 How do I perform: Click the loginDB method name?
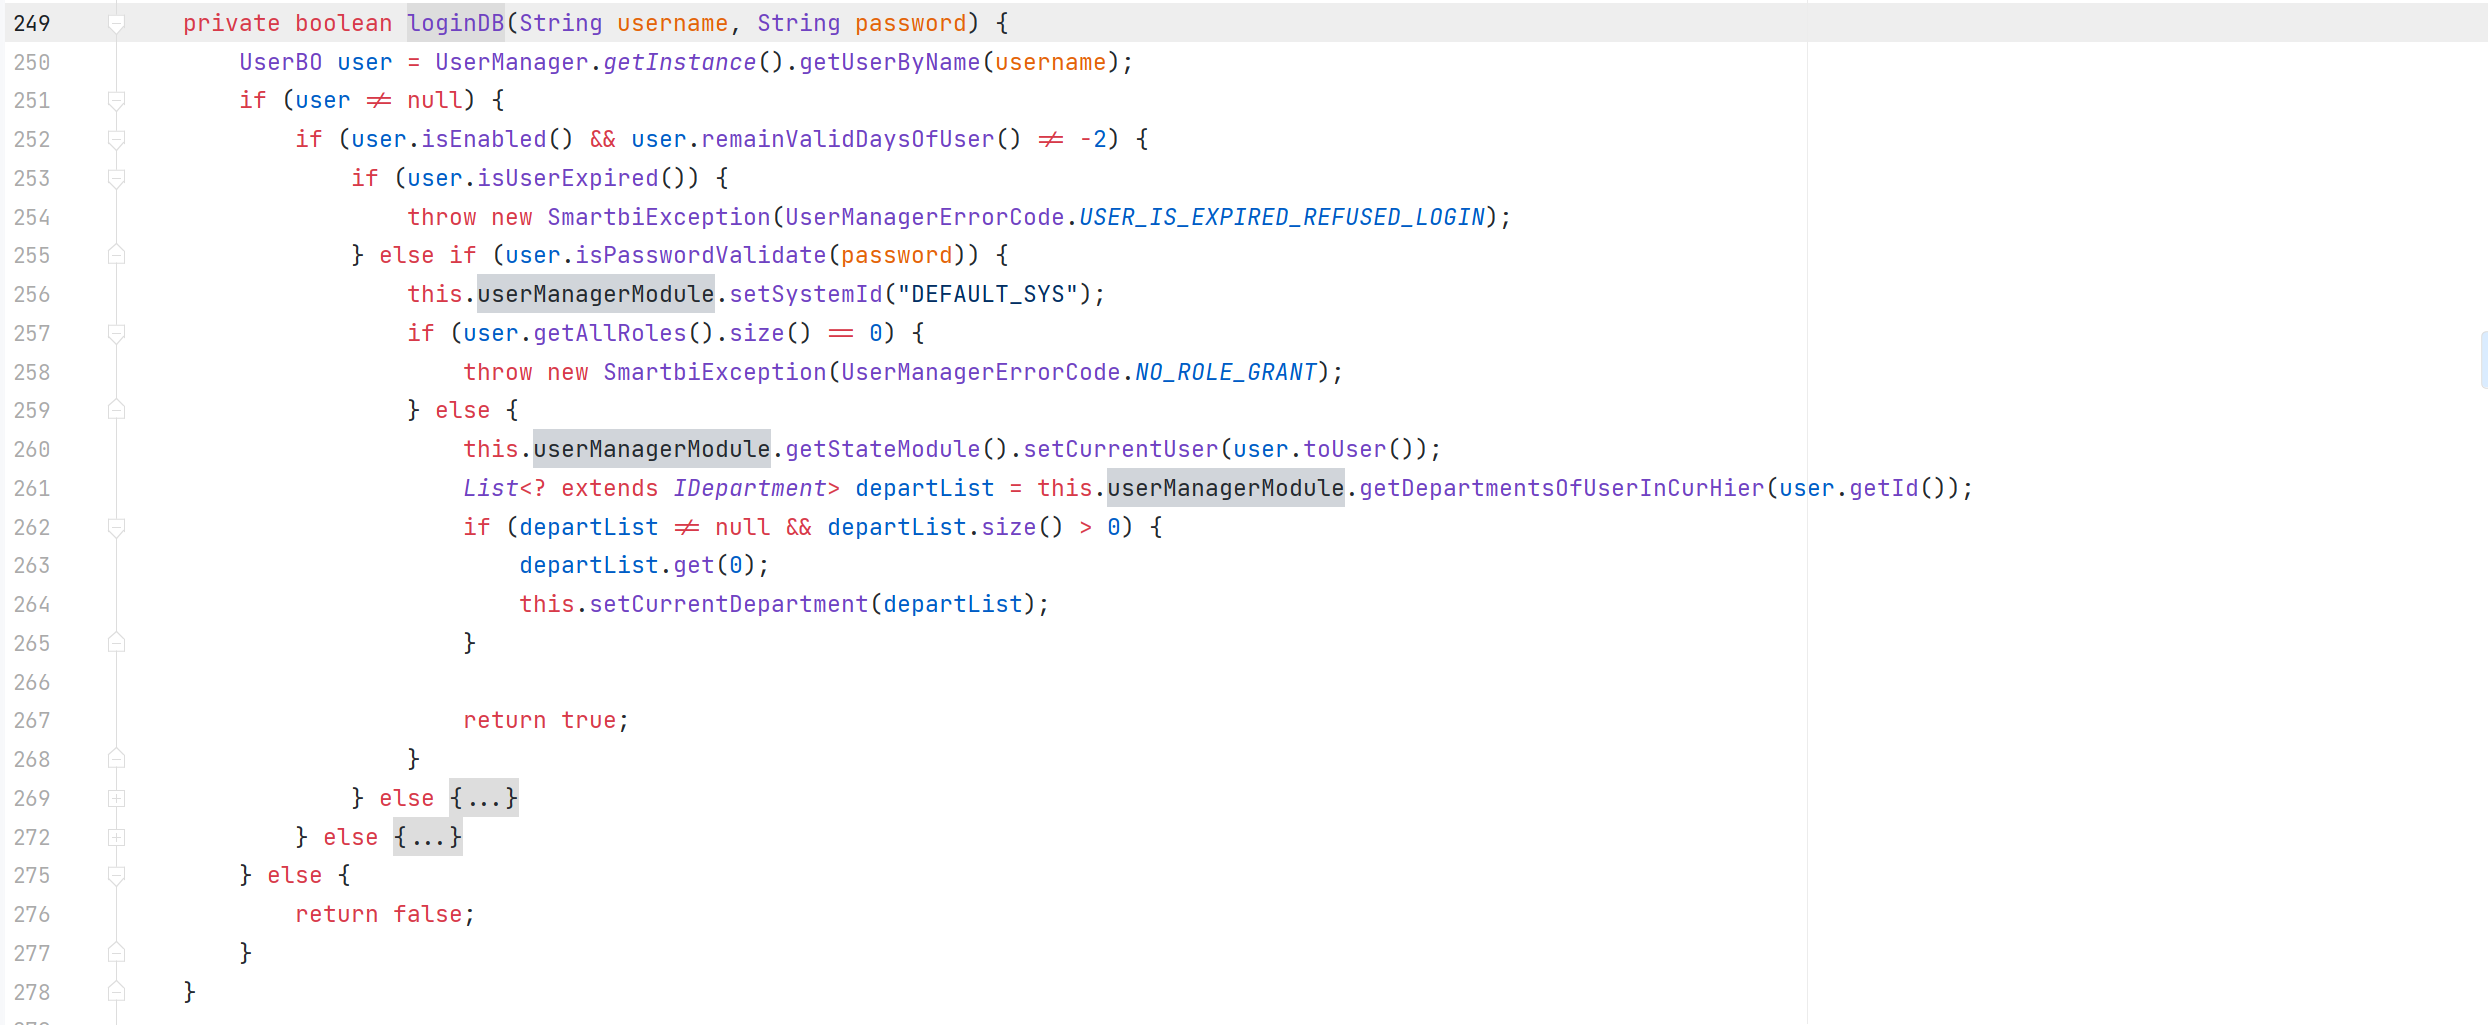456,23
